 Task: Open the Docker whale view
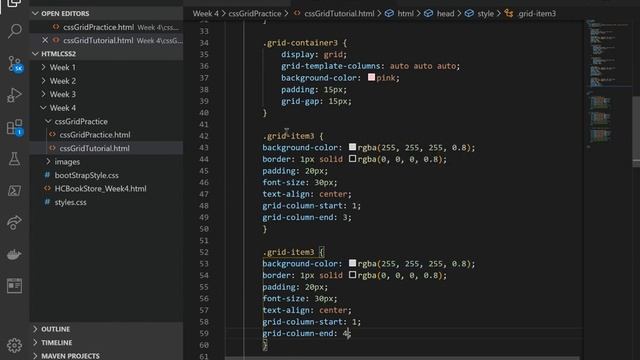pos(14,254)
